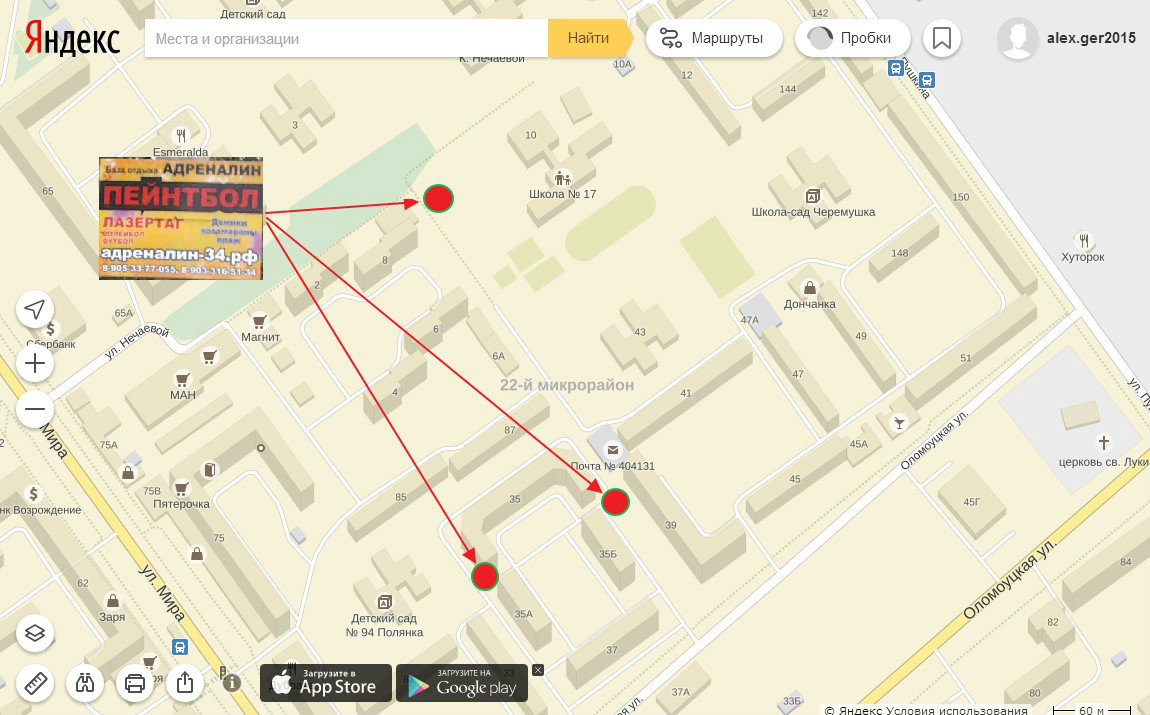
Task: Open the map layers selector
Action: [35, 632]
